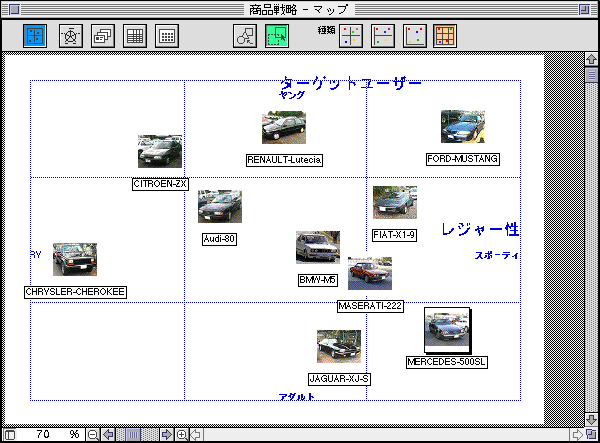Screen dimensions: 600x443
Task: Click the レジャー性 axis title
Action: click(x=480, y=230)
